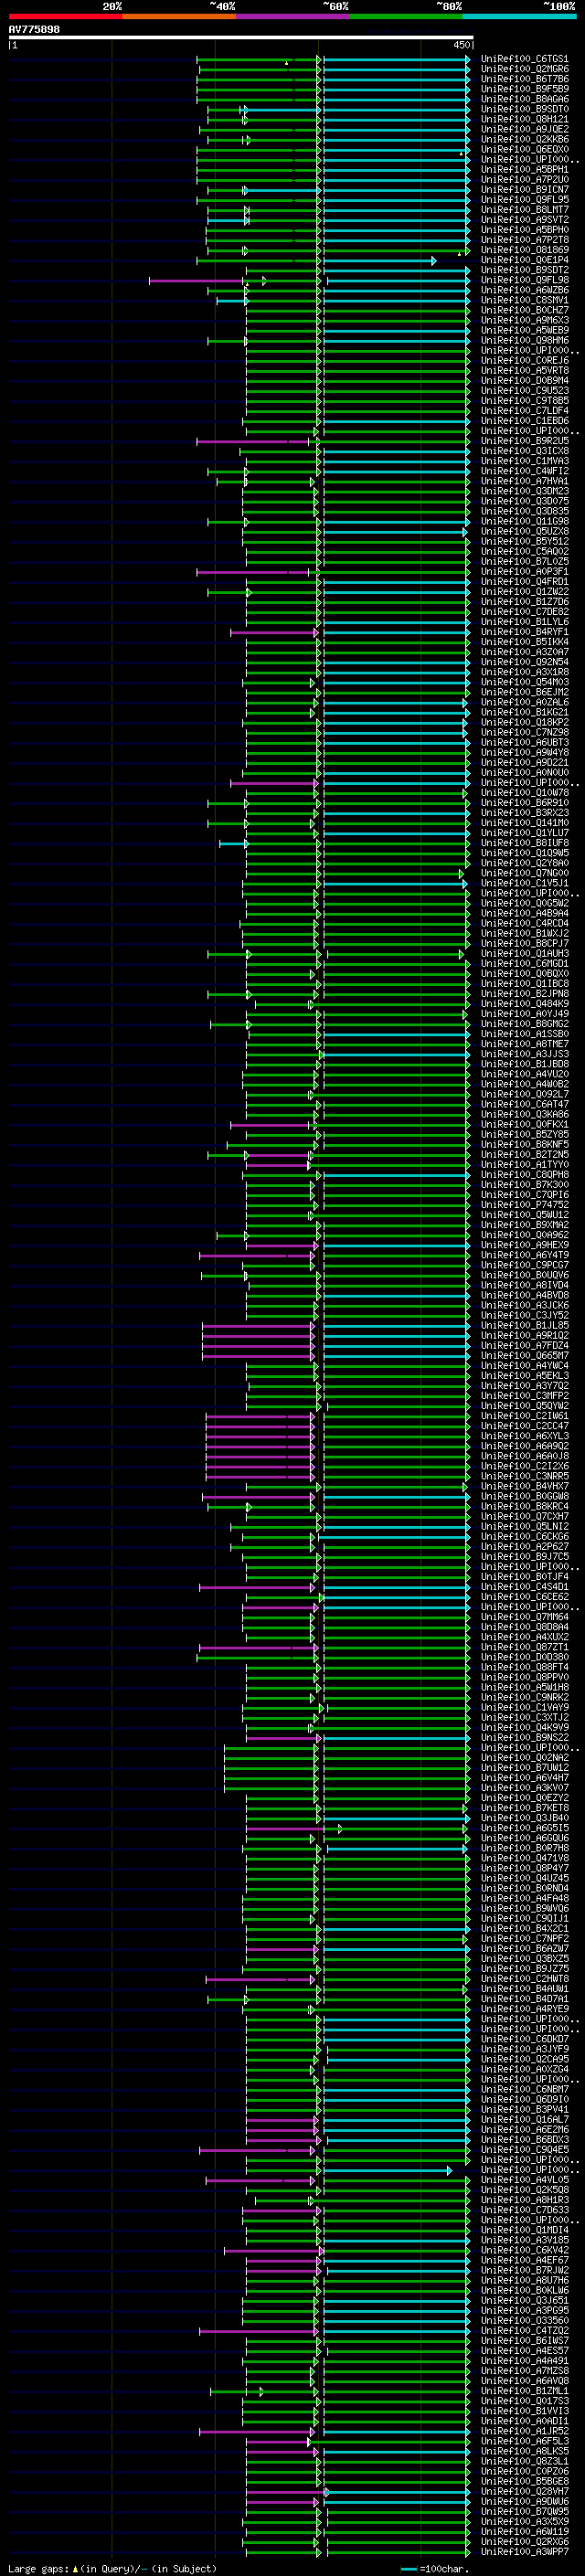Click the UniRef100_C9U523 label
The image size is (585, 2576).
(524, 391)
